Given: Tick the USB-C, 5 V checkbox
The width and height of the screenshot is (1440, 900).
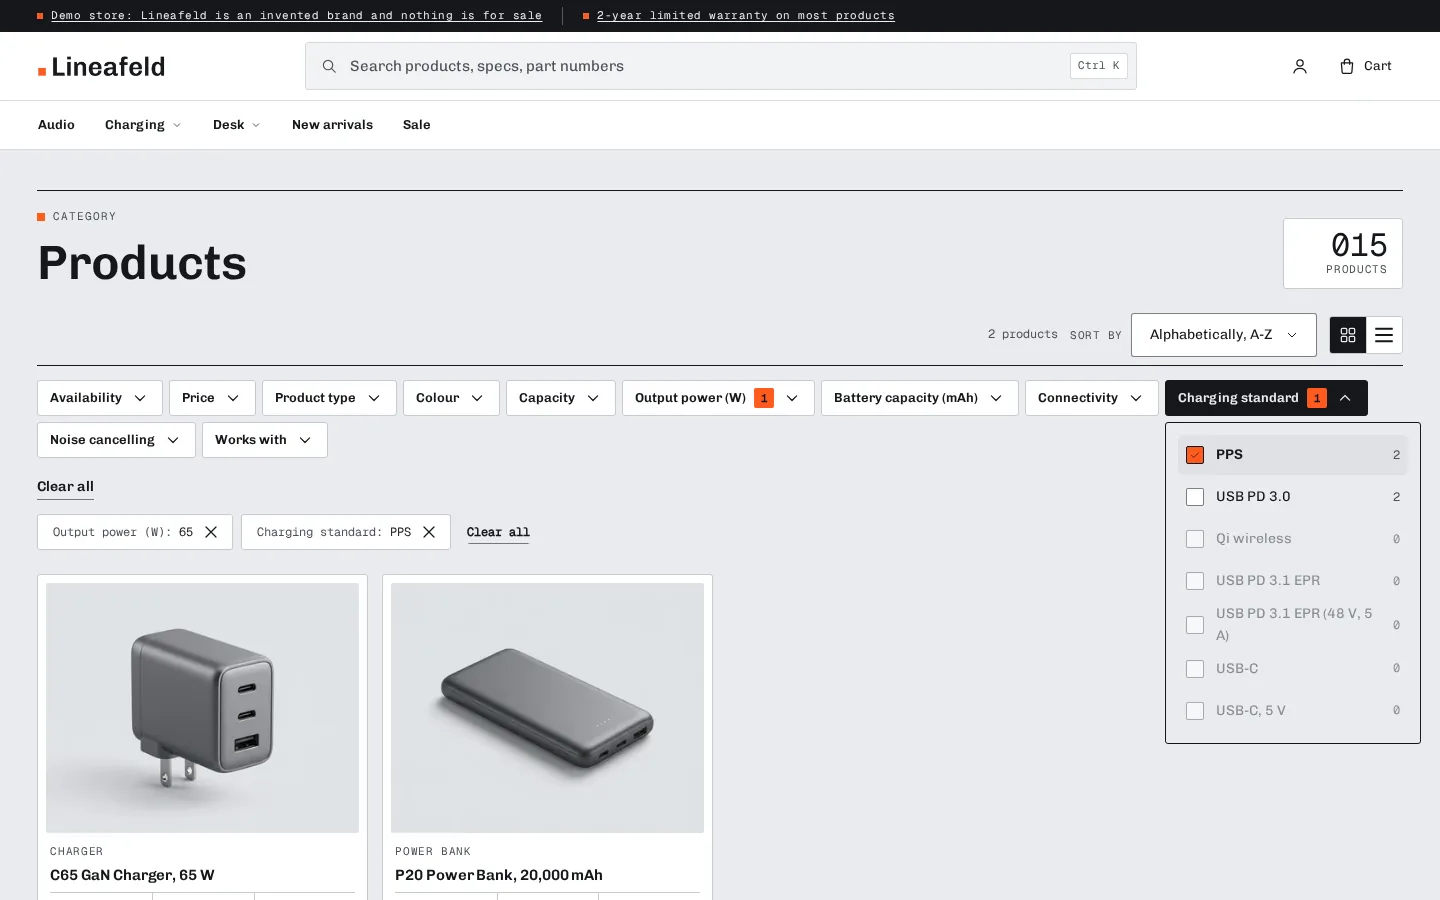Looking at the screenshot, I should click(x=1195, y=711).
